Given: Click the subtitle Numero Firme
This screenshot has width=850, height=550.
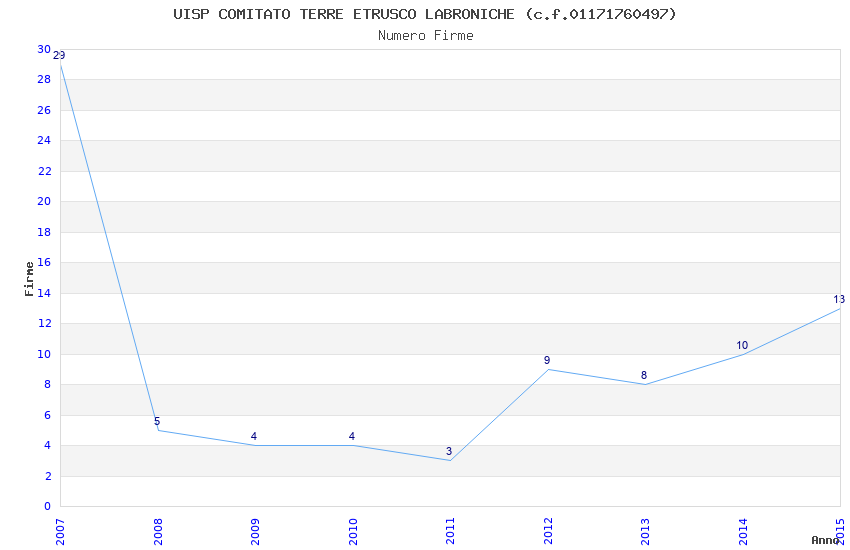Looking at the screenshot, I should 426,35.
